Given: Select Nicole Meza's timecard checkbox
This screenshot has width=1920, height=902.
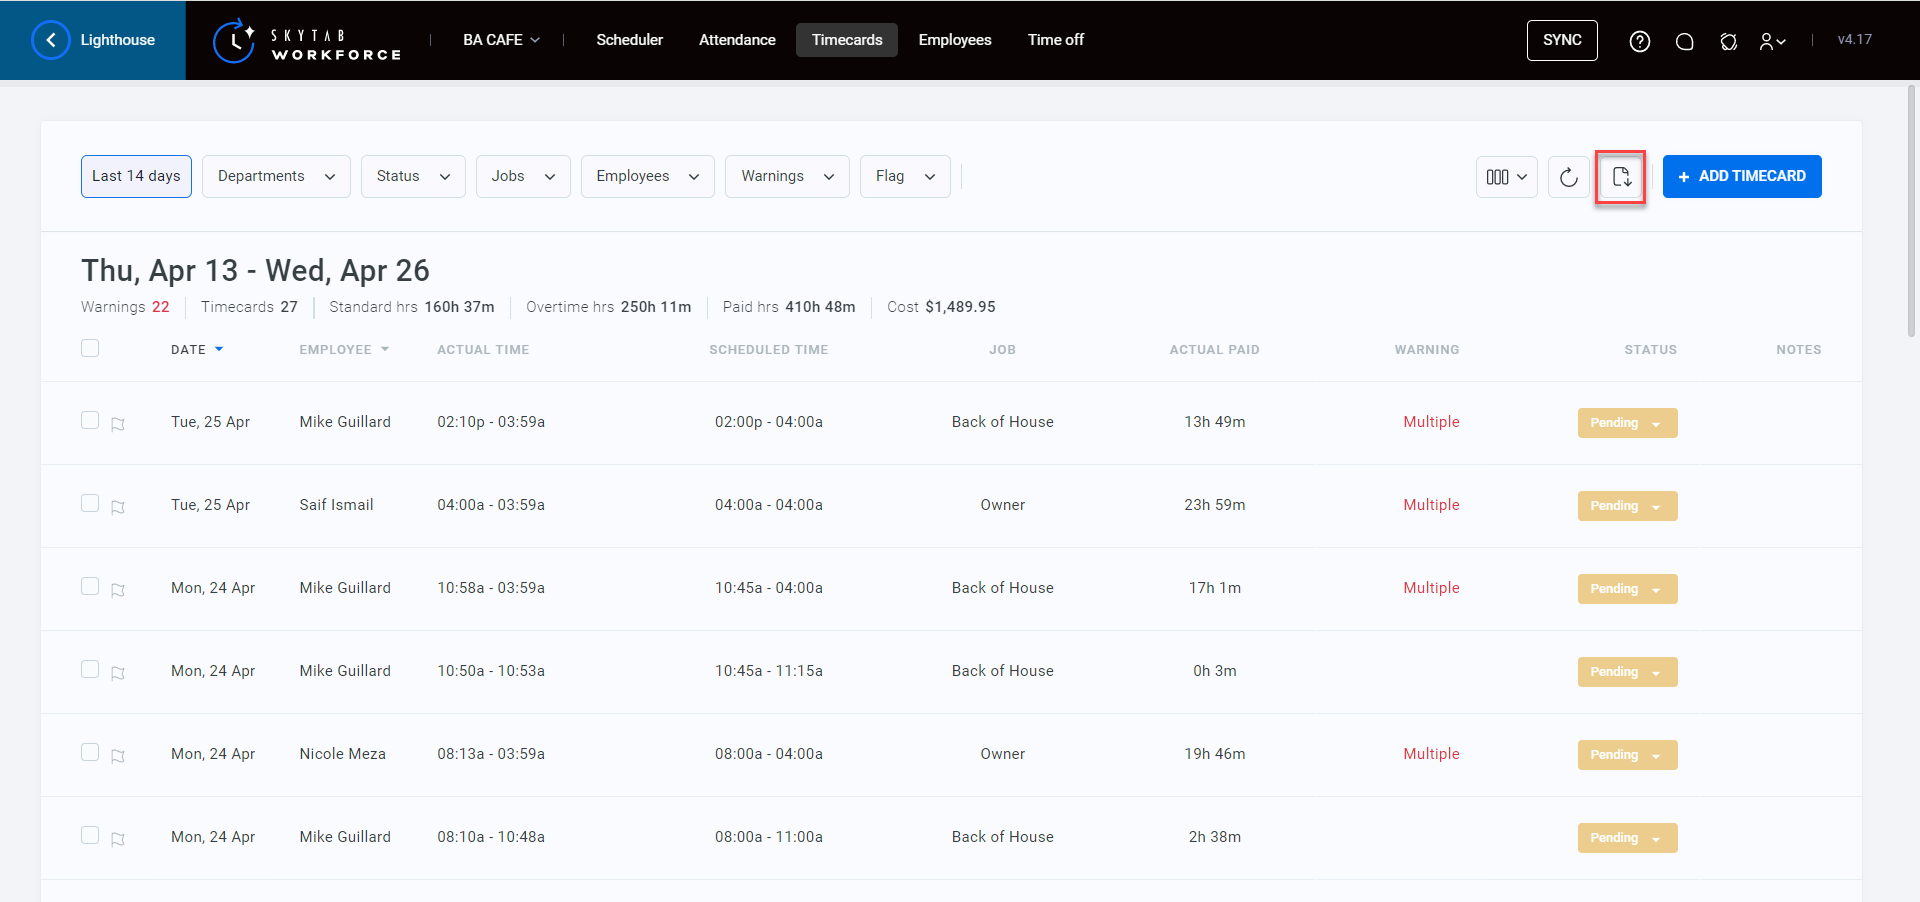Looking at the screenshot, I should [x=90, y=752].
